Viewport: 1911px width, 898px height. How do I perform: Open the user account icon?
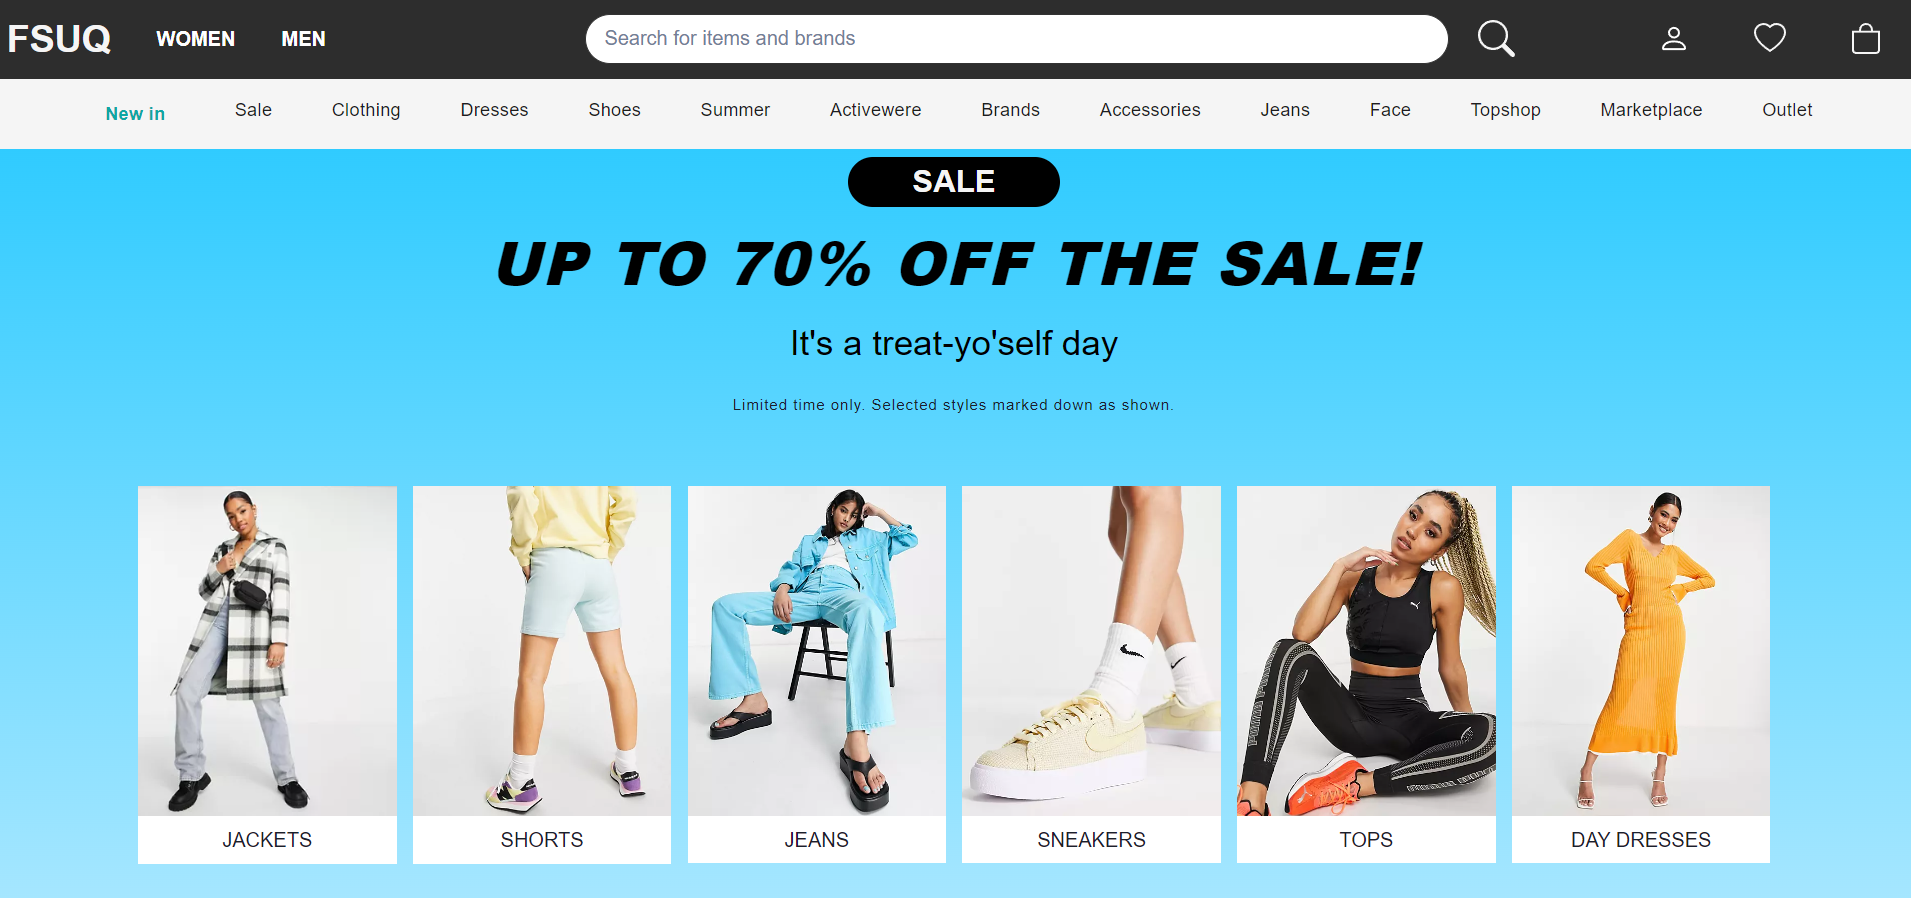[x=1674, y=39]
